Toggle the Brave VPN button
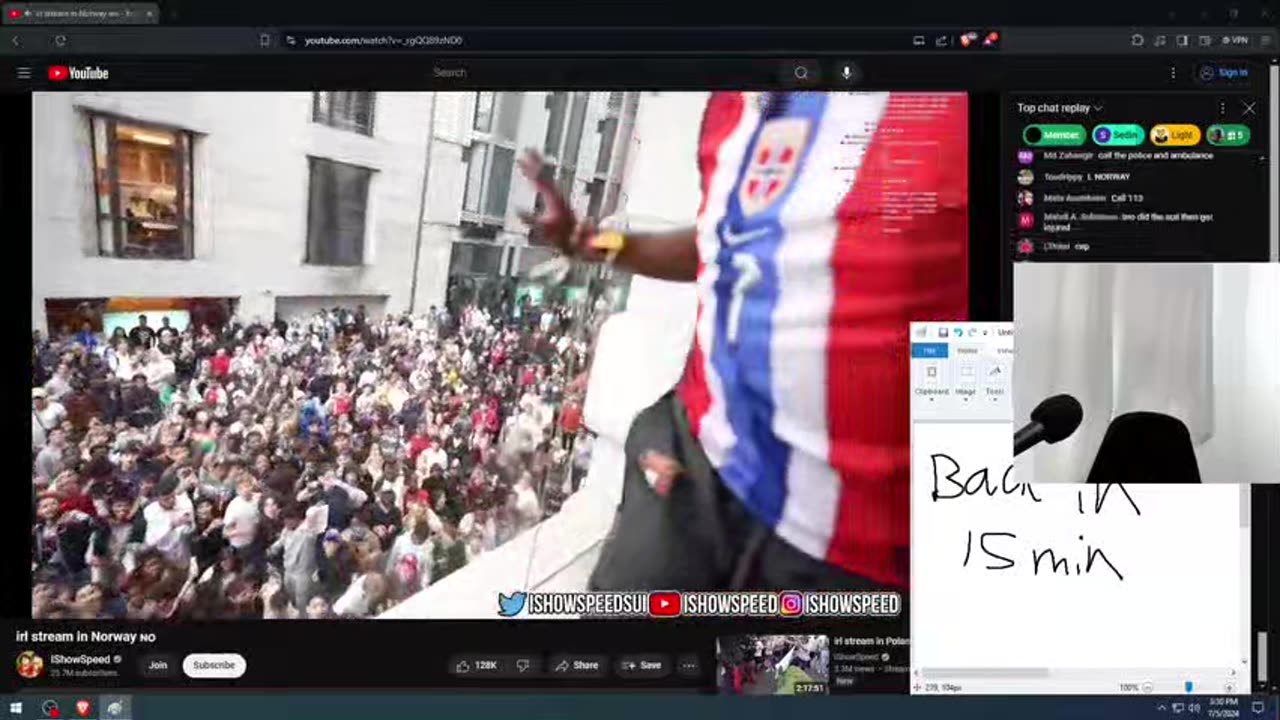 [1235, 40]
